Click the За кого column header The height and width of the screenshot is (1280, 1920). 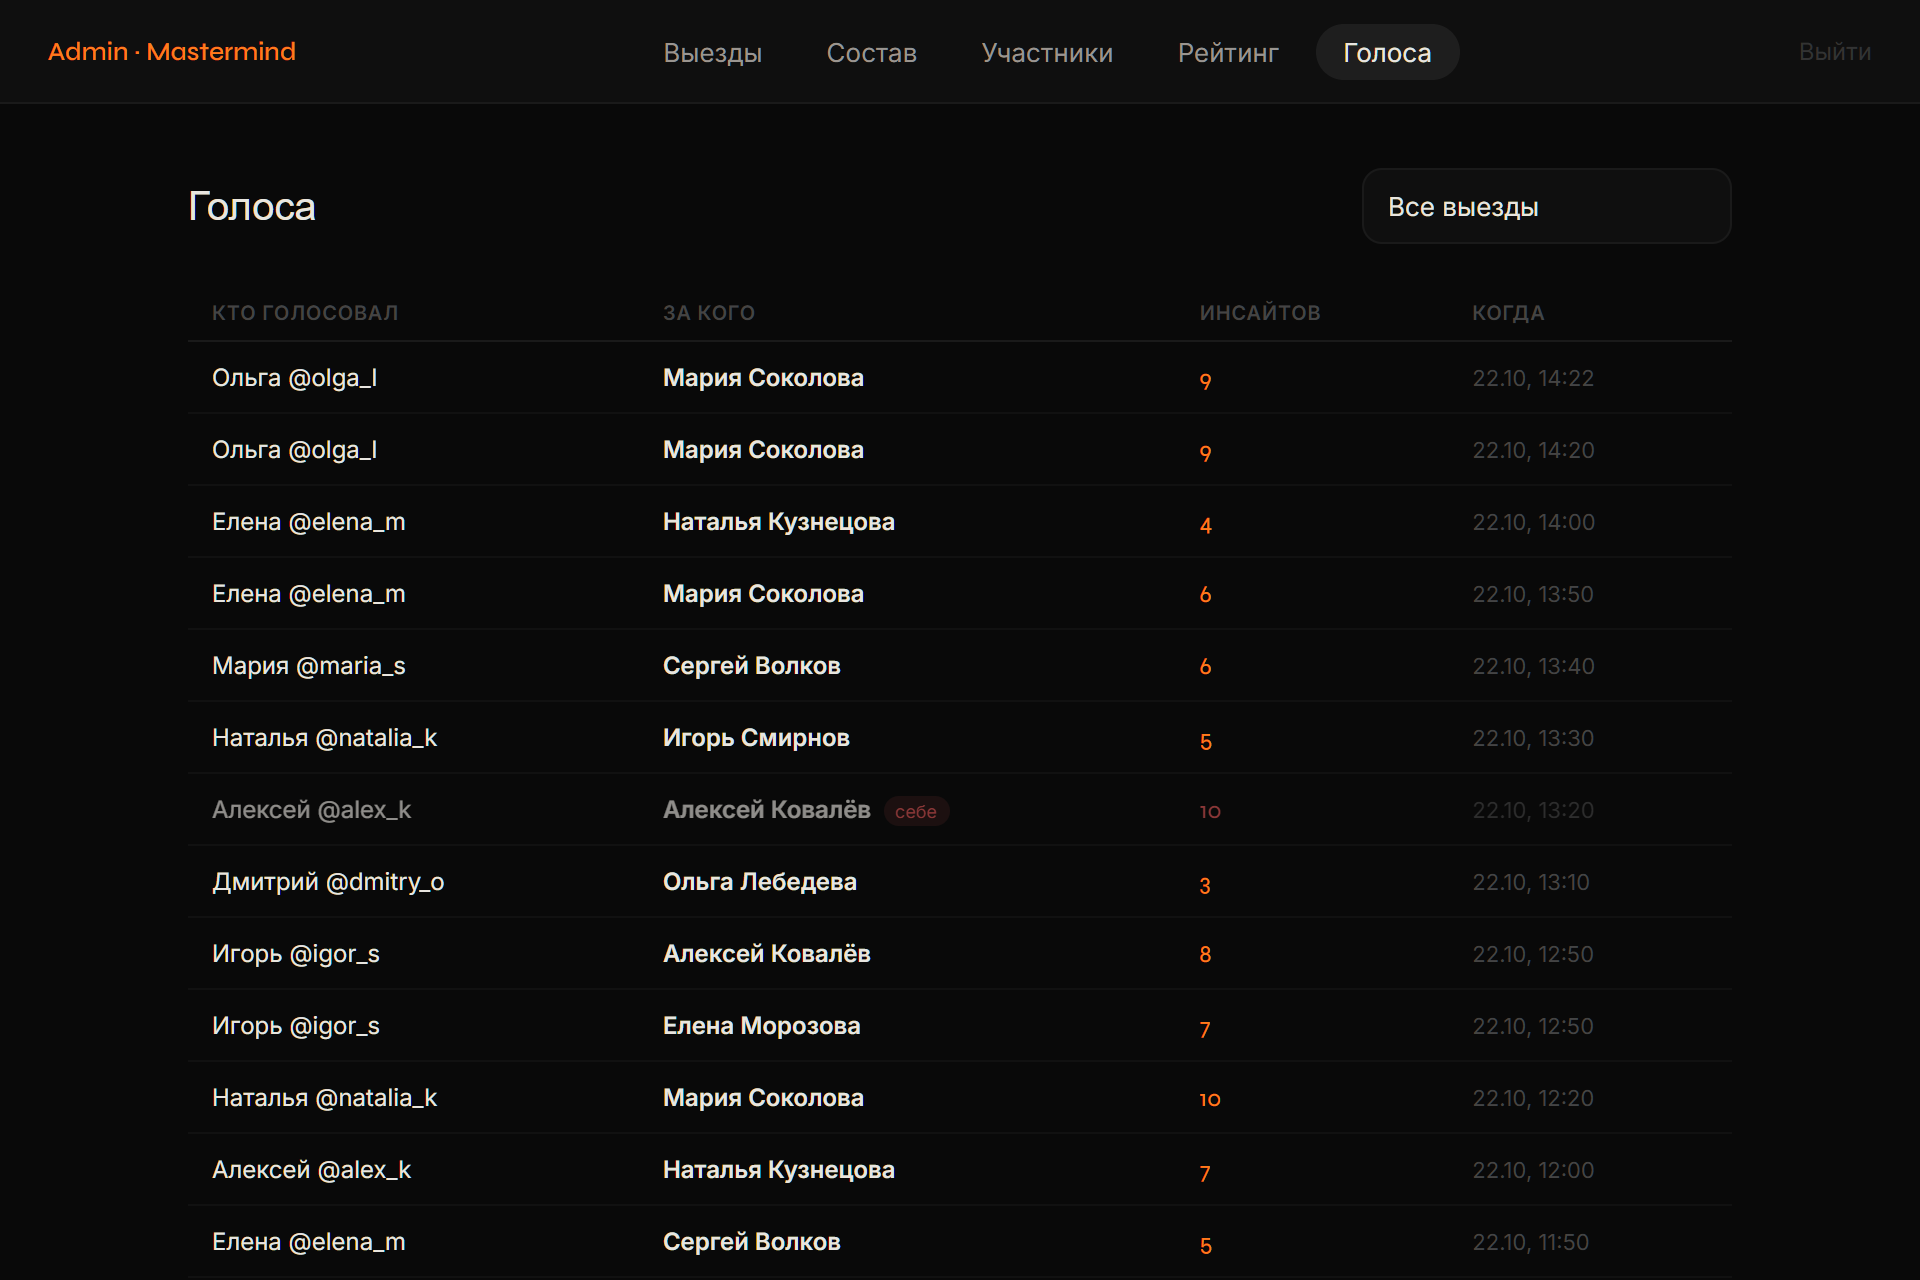click(709, 313)
